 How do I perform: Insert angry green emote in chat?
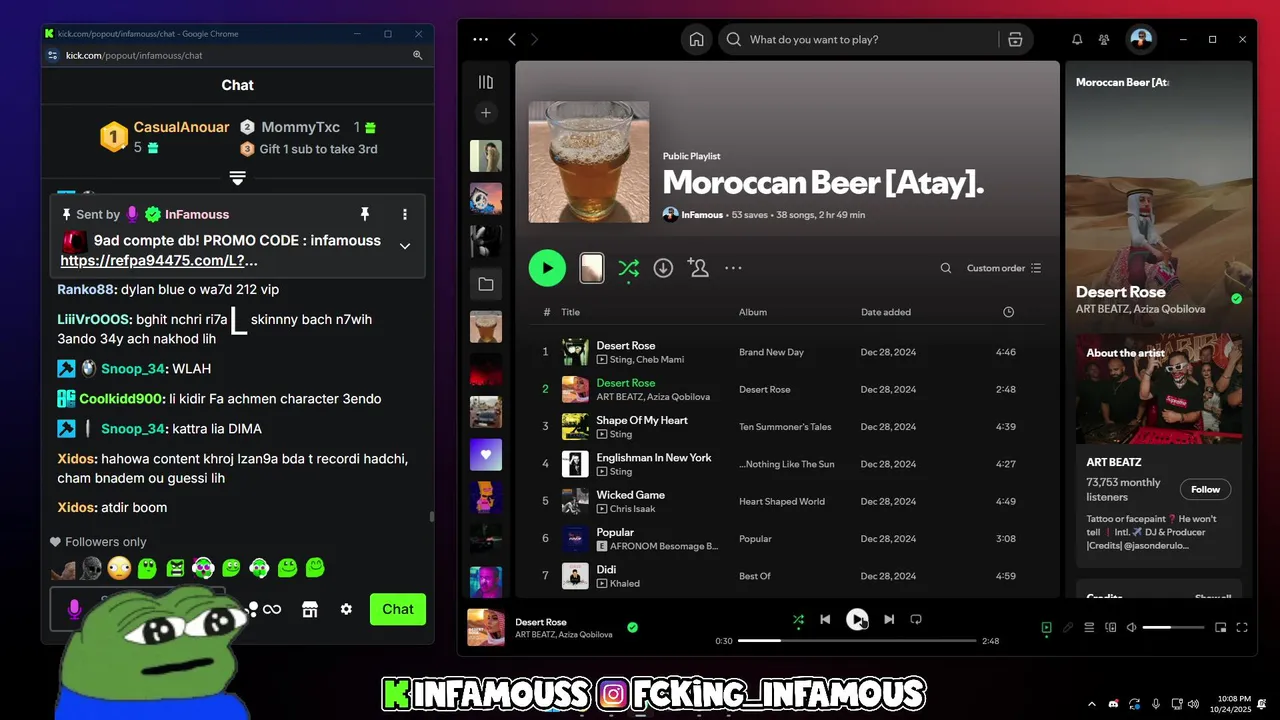(175, 568)
